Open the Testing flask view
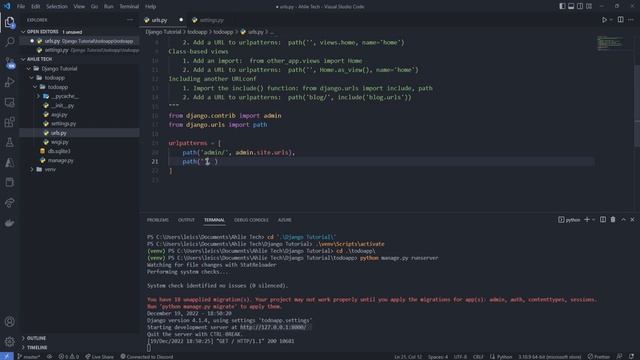Image resolution: width=640 pixels, height=360 pixels. pyautogui.click(x=9, y=142)
